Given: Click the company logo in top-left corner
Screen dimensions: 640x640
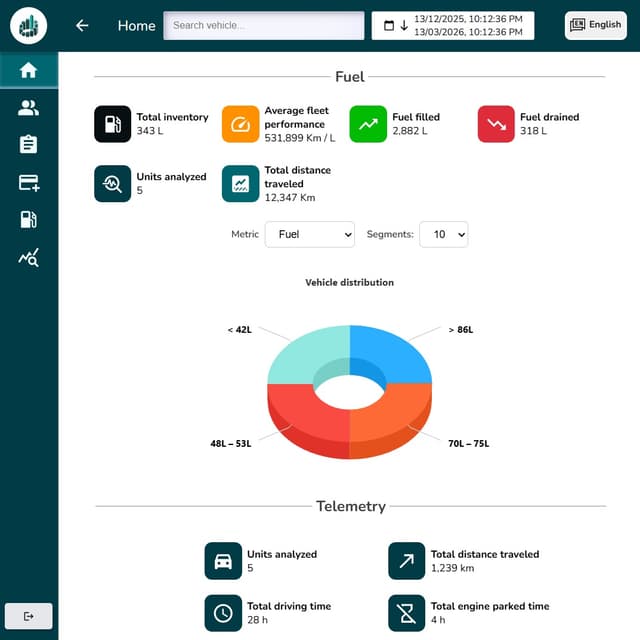Looking at the screenshot, I should point(29,25).
